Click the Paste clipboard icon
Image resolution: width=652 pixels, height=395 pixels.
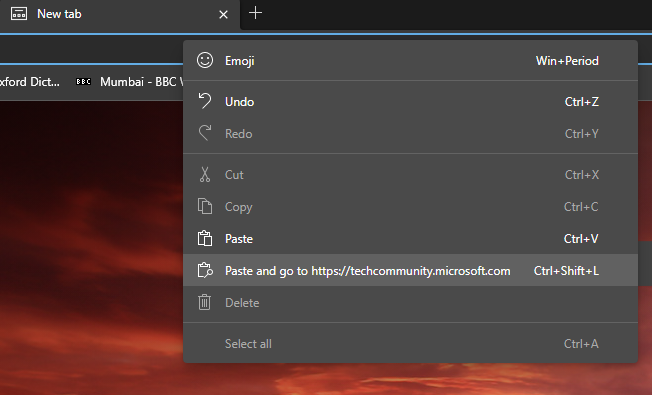pos(205,238)
